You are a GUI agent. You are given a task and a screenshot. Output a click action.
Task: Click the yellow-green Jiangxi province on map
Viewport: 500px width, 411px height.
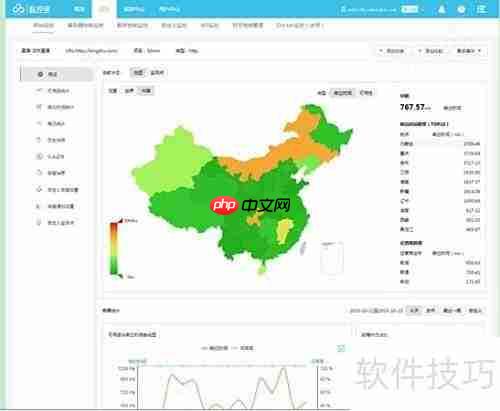284,231
